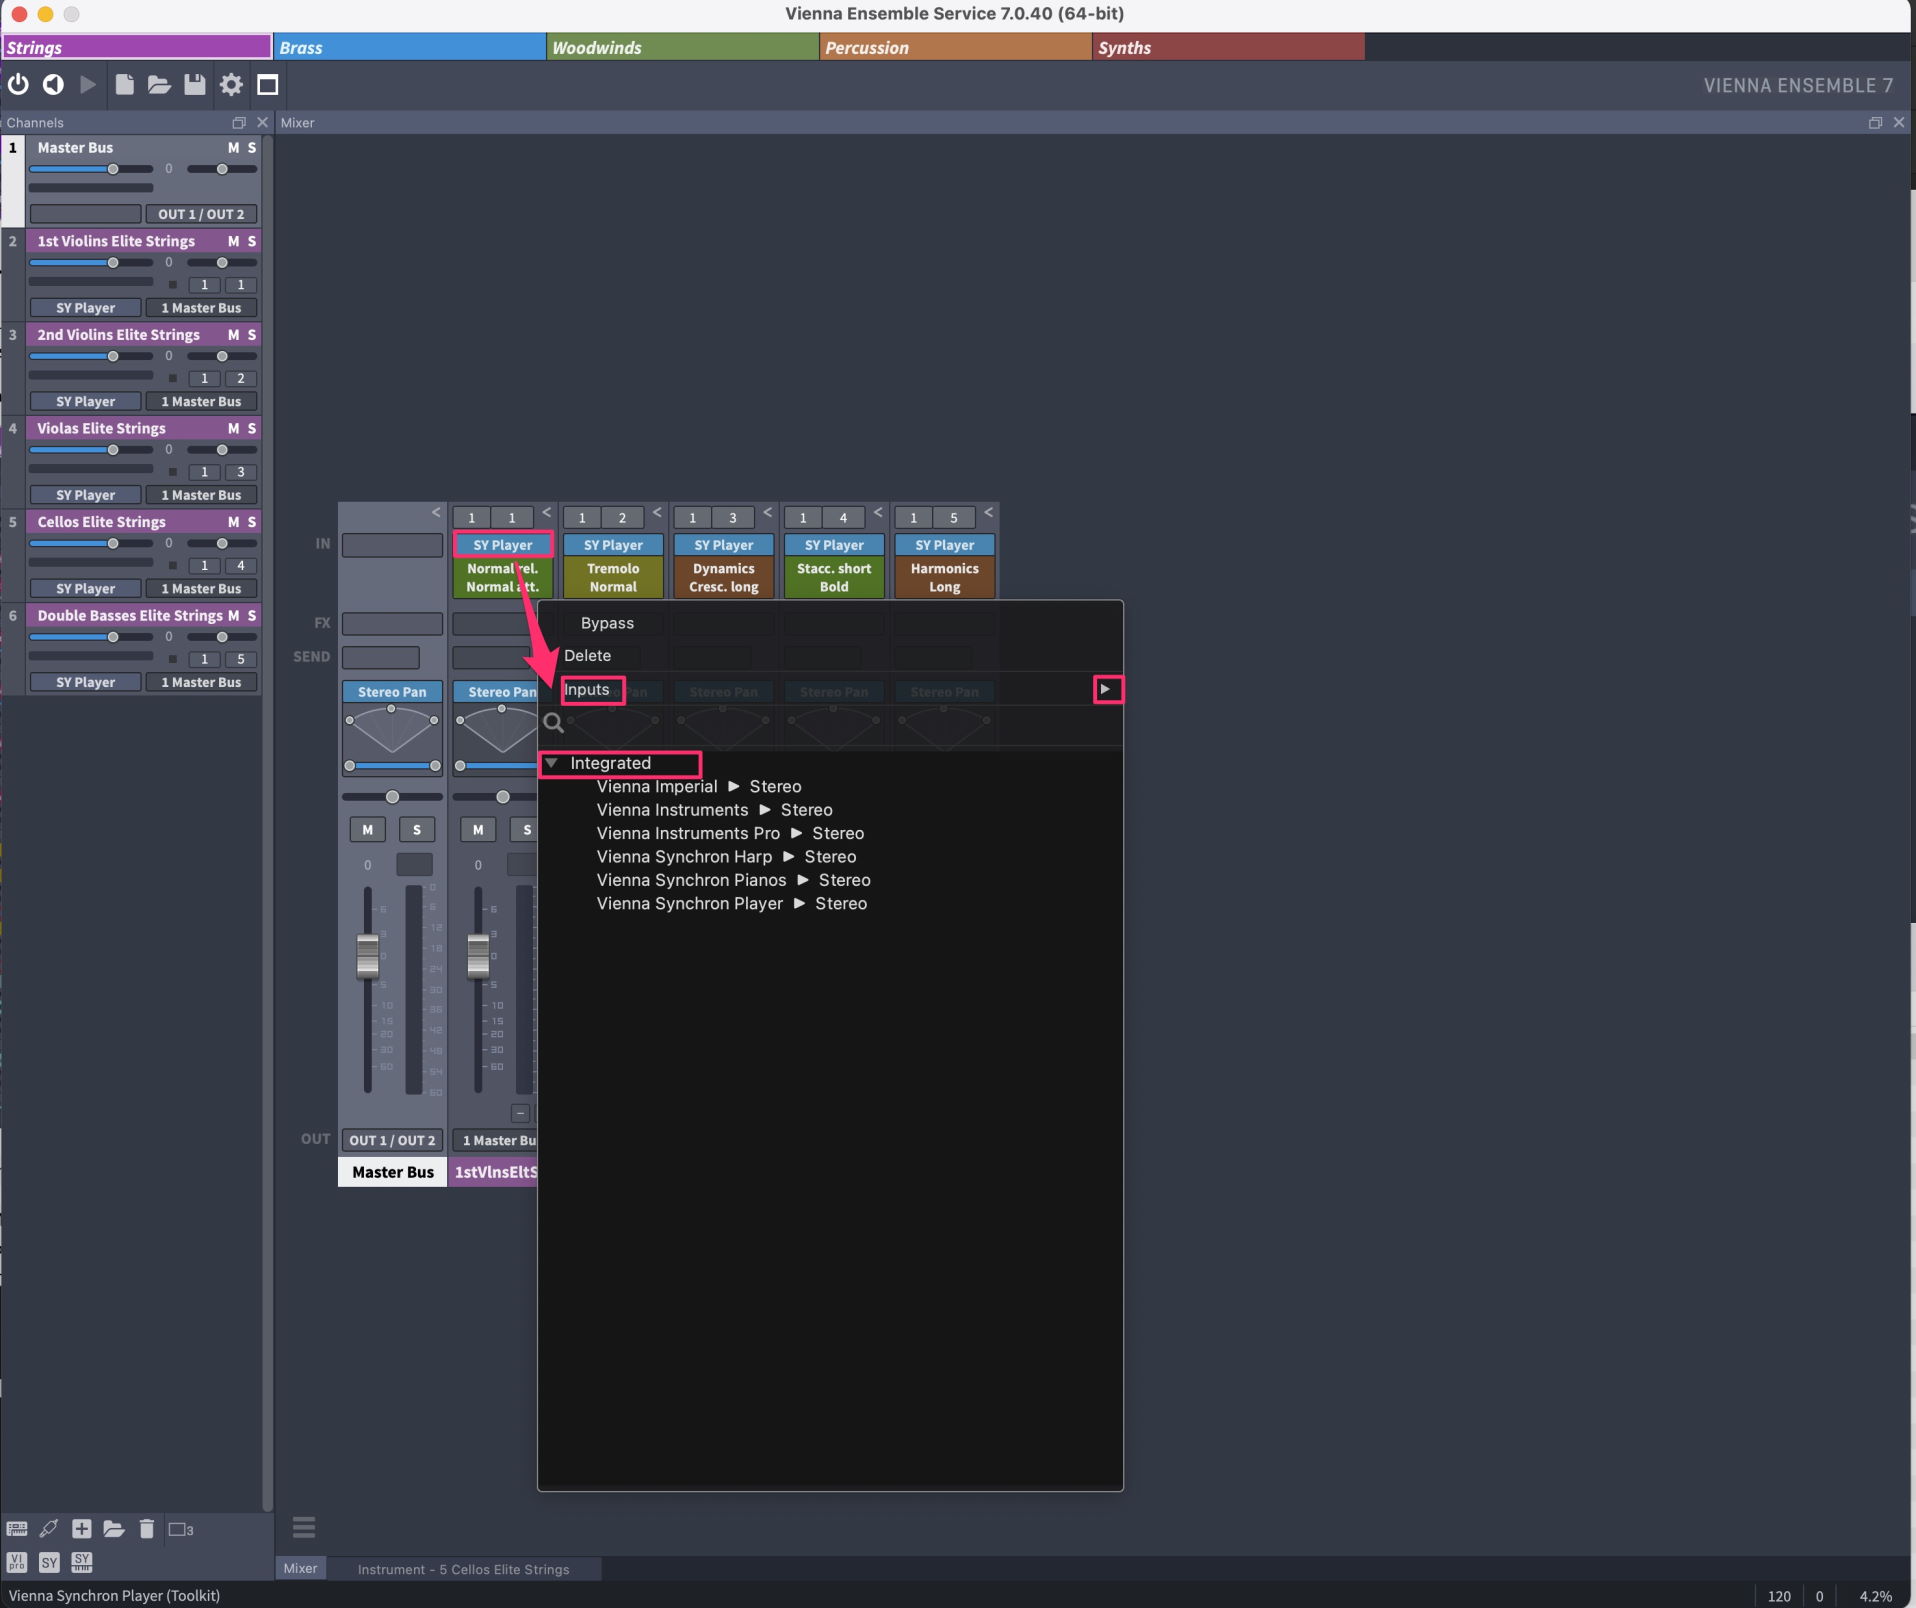
Task: Create a new project via document icon
Action: pos(124,85)
